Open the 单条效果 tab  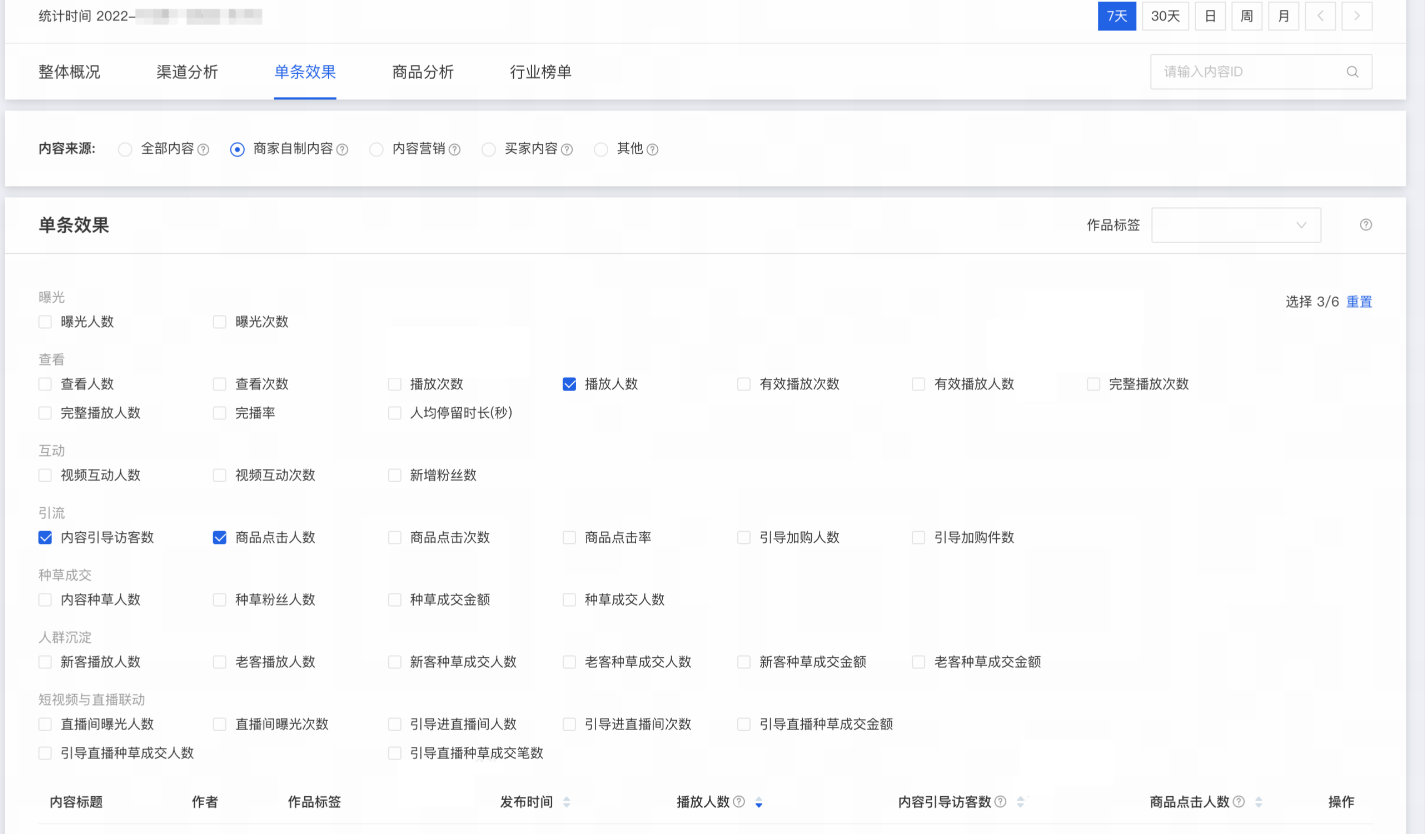[305, 72]
